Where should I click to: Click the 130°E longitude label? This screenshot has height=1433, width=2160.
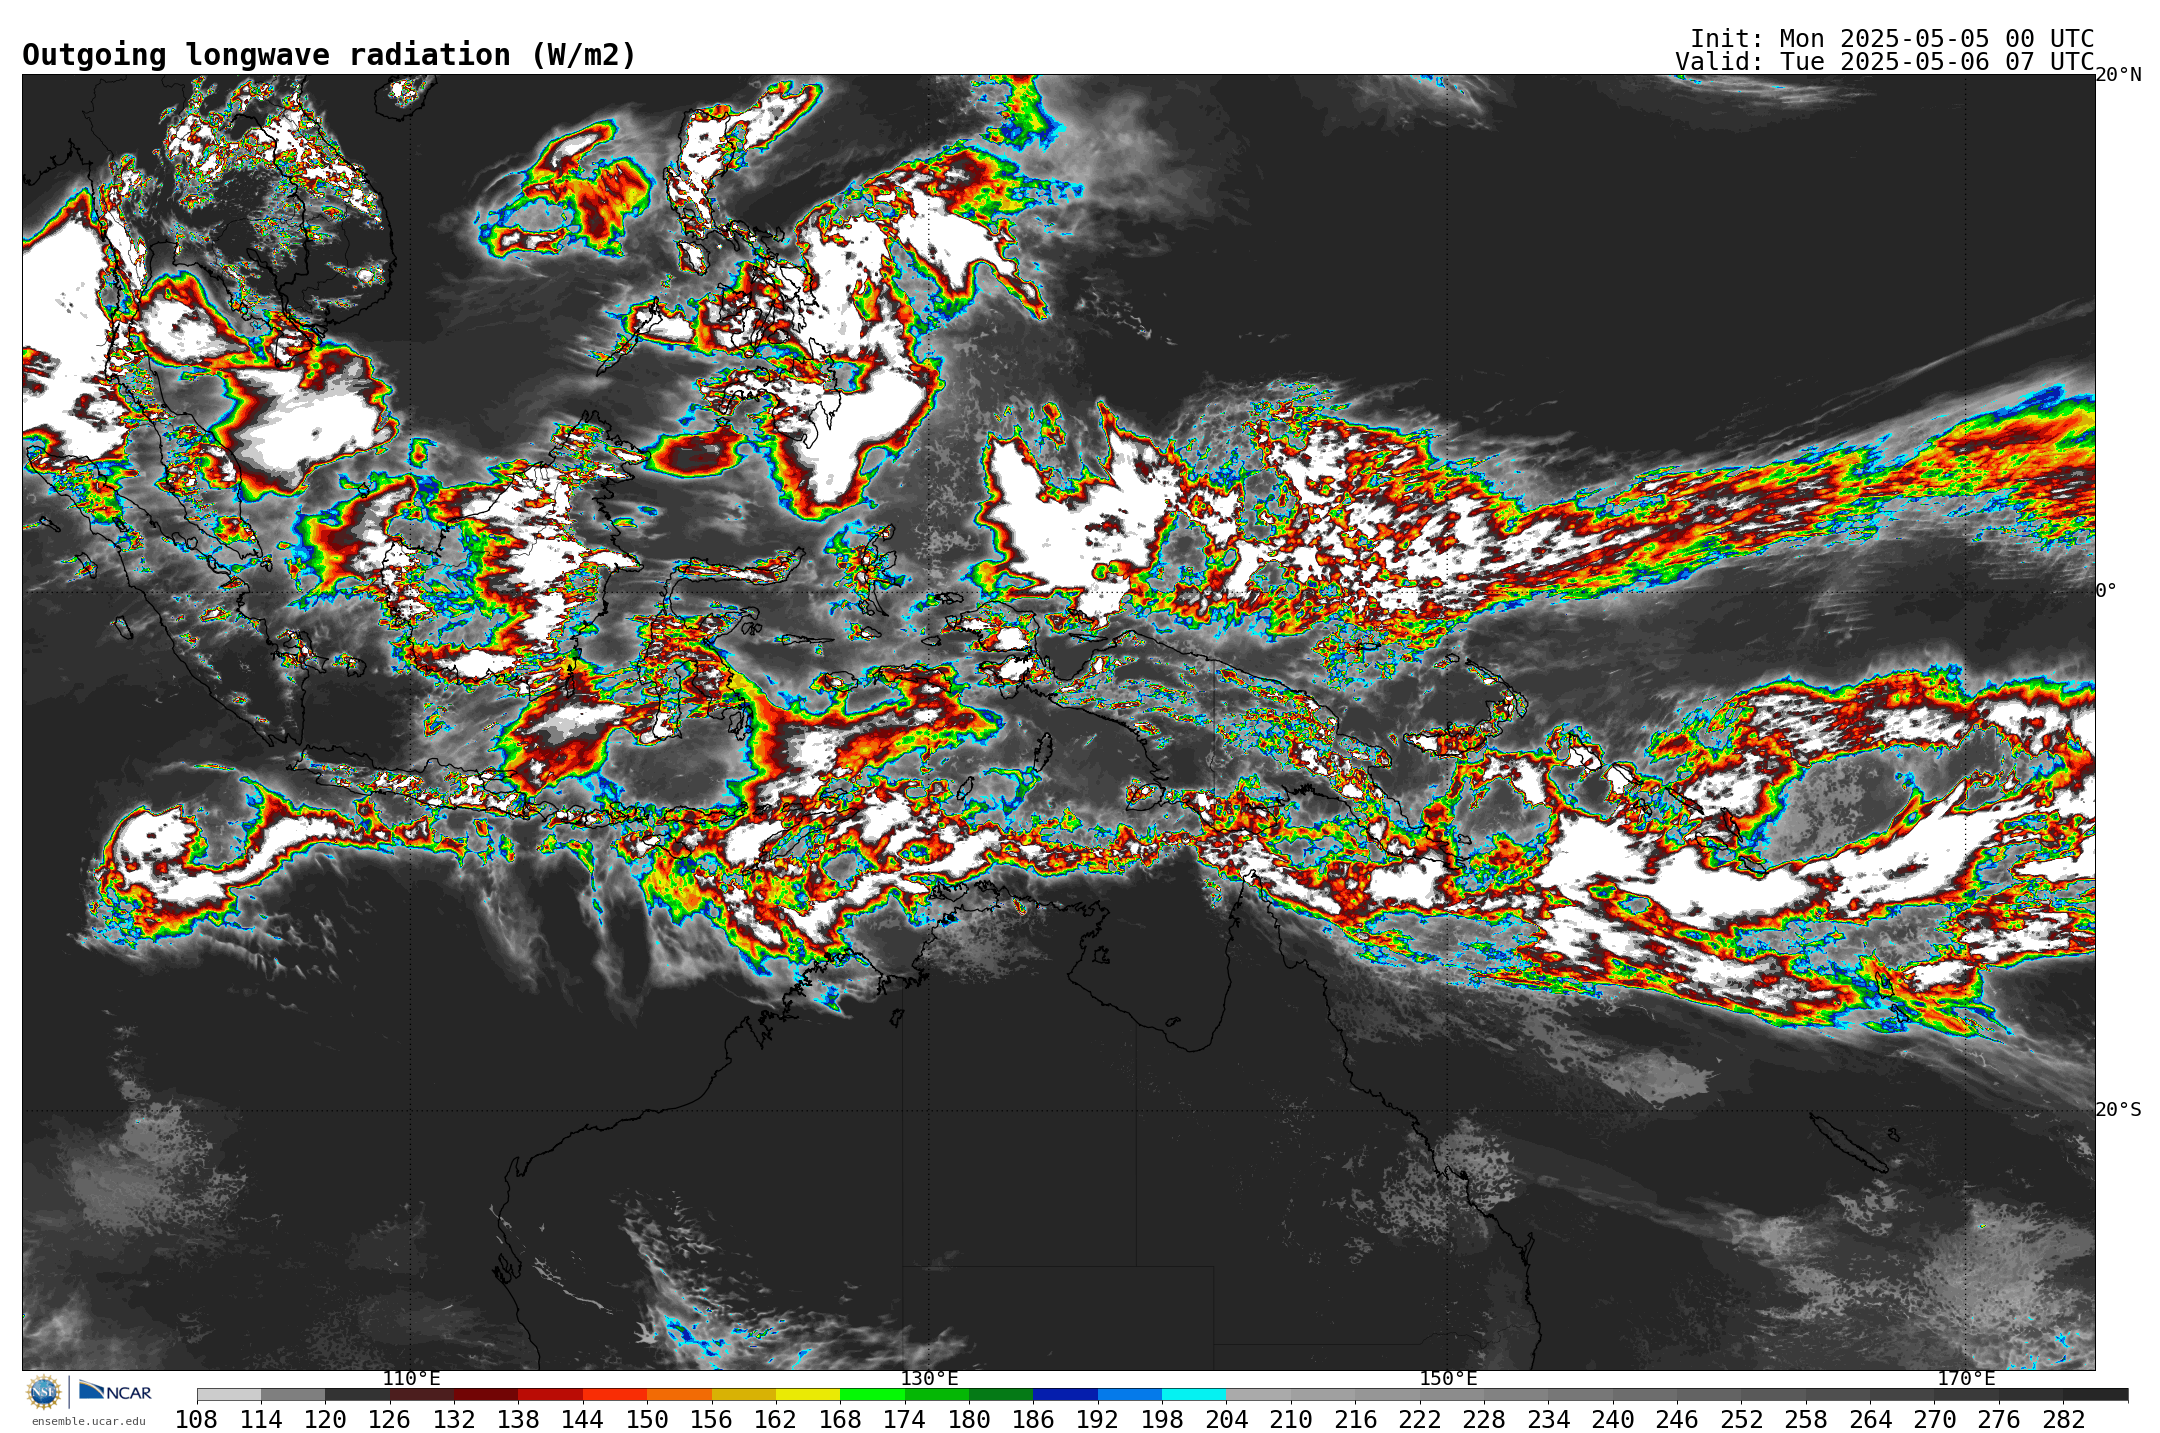929,1379
